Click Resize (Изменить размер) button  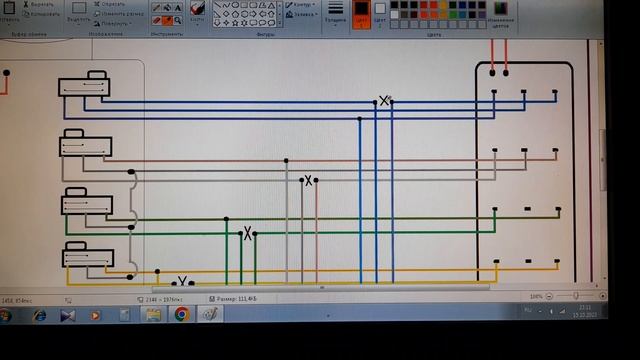coord(118,14)
